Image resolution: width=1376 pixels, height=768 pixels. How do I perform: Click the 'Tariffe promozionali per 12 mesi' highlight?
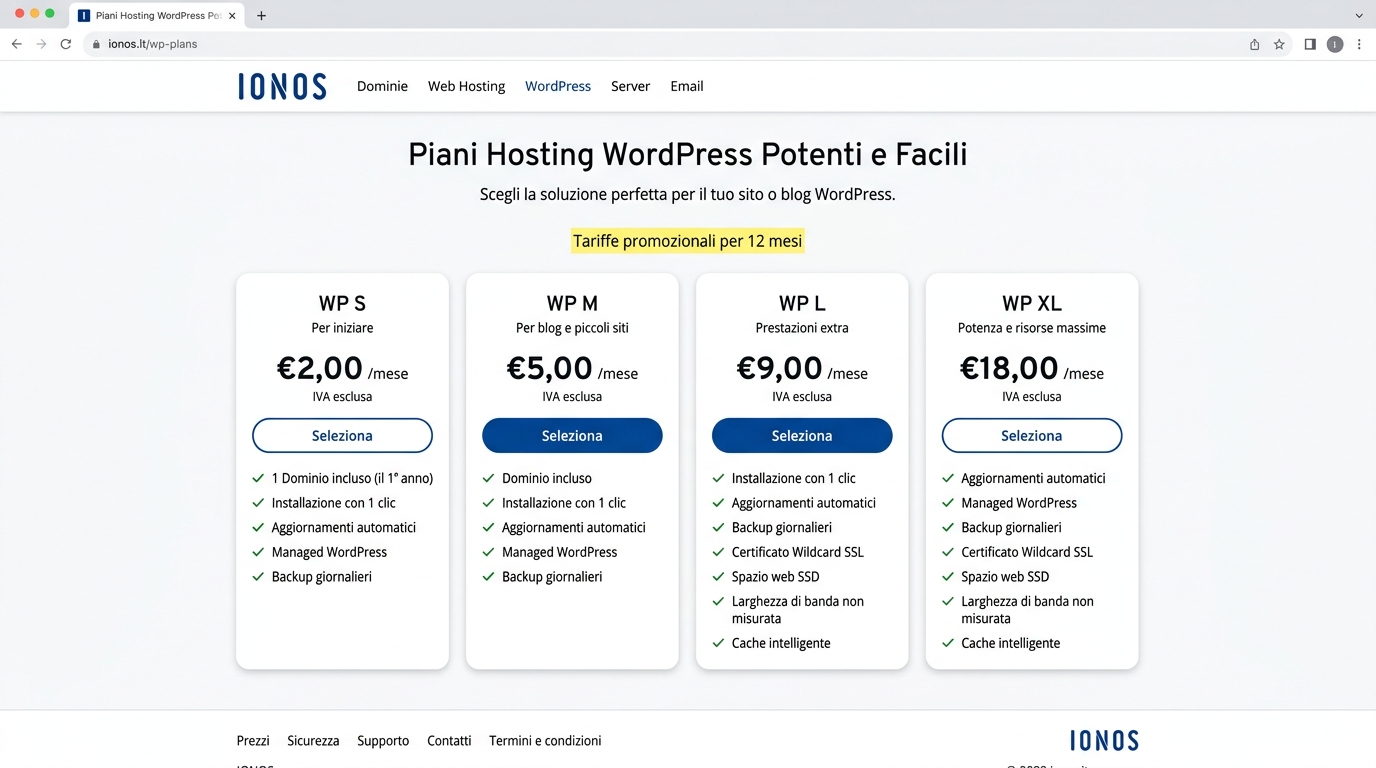pos(687,241)
